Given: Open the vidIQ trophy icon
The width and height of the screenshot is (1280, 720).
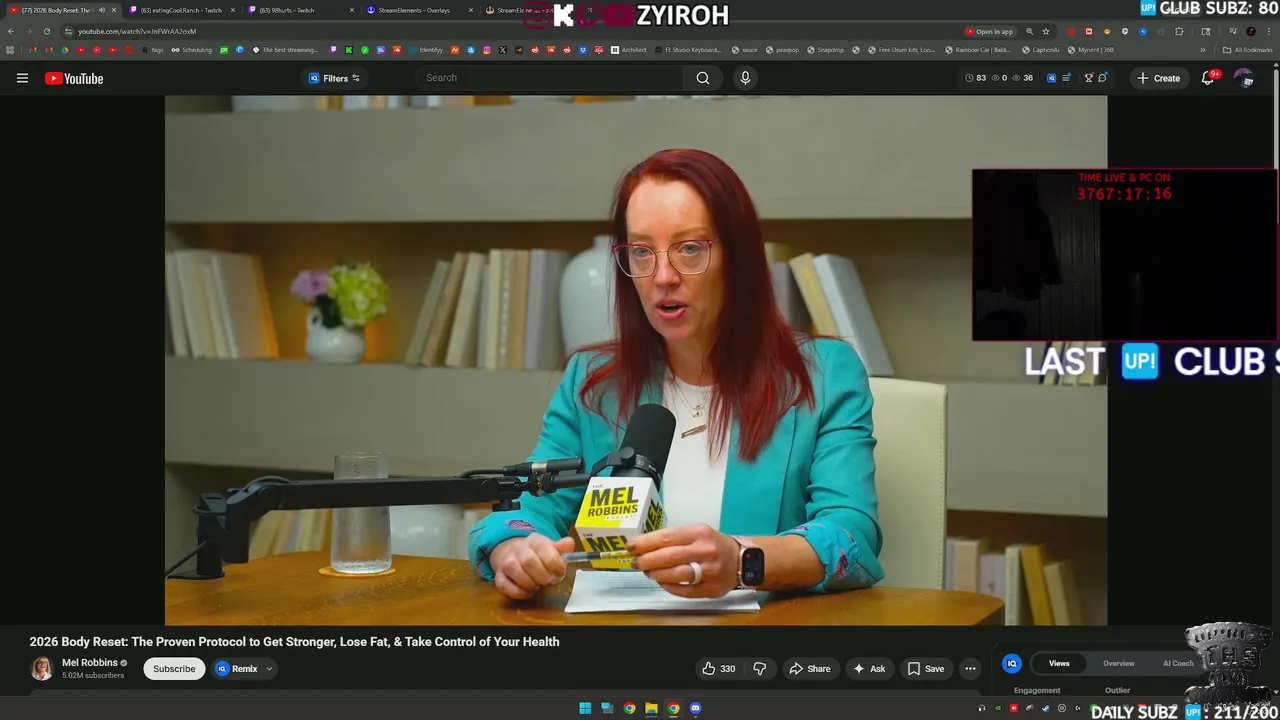Looking at the screenshot, I should 1088,78.
